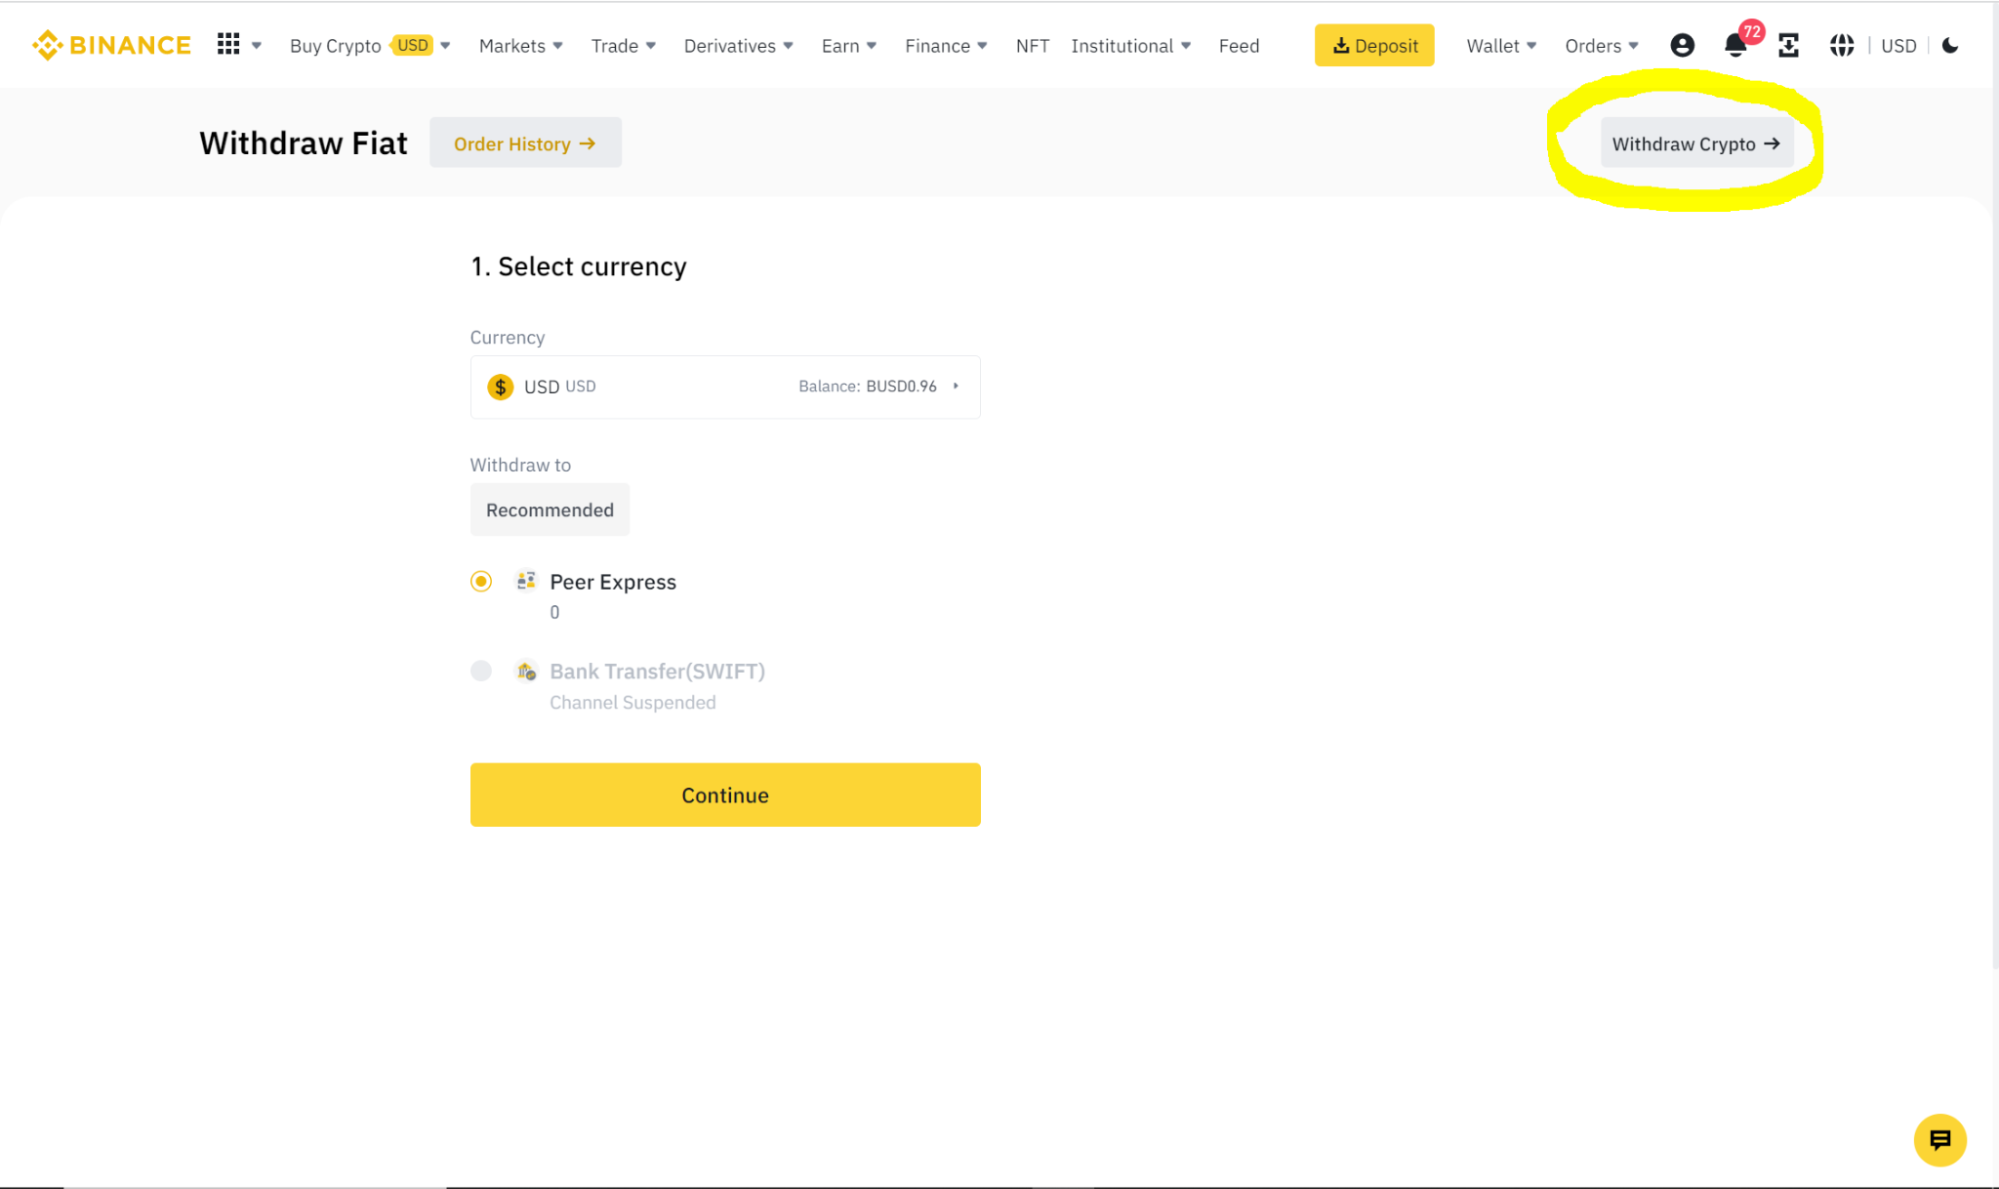The width and height of the screenshot is (1999, 1189).
Task: Open the language globe icon
Action: [x=1841, y=45]
